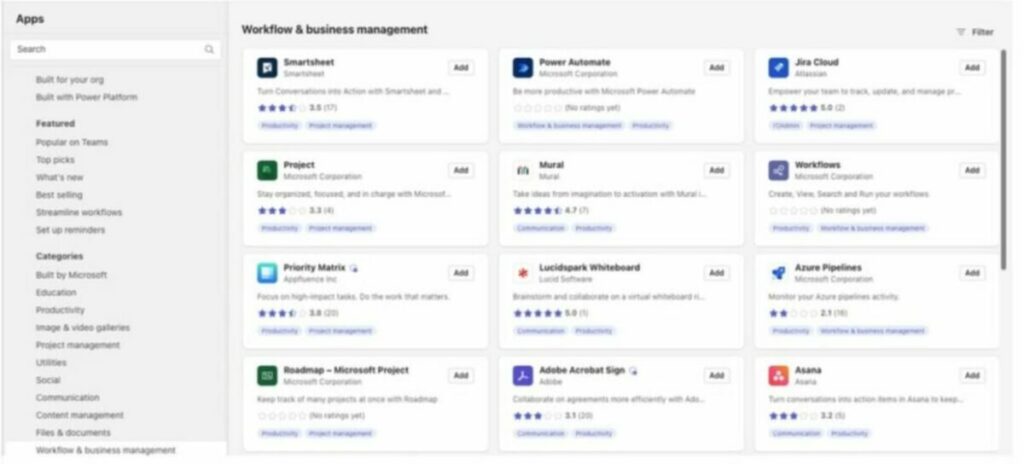
Task: Open the Jira Cloud app icon
Action: click(x=778, y=67)
